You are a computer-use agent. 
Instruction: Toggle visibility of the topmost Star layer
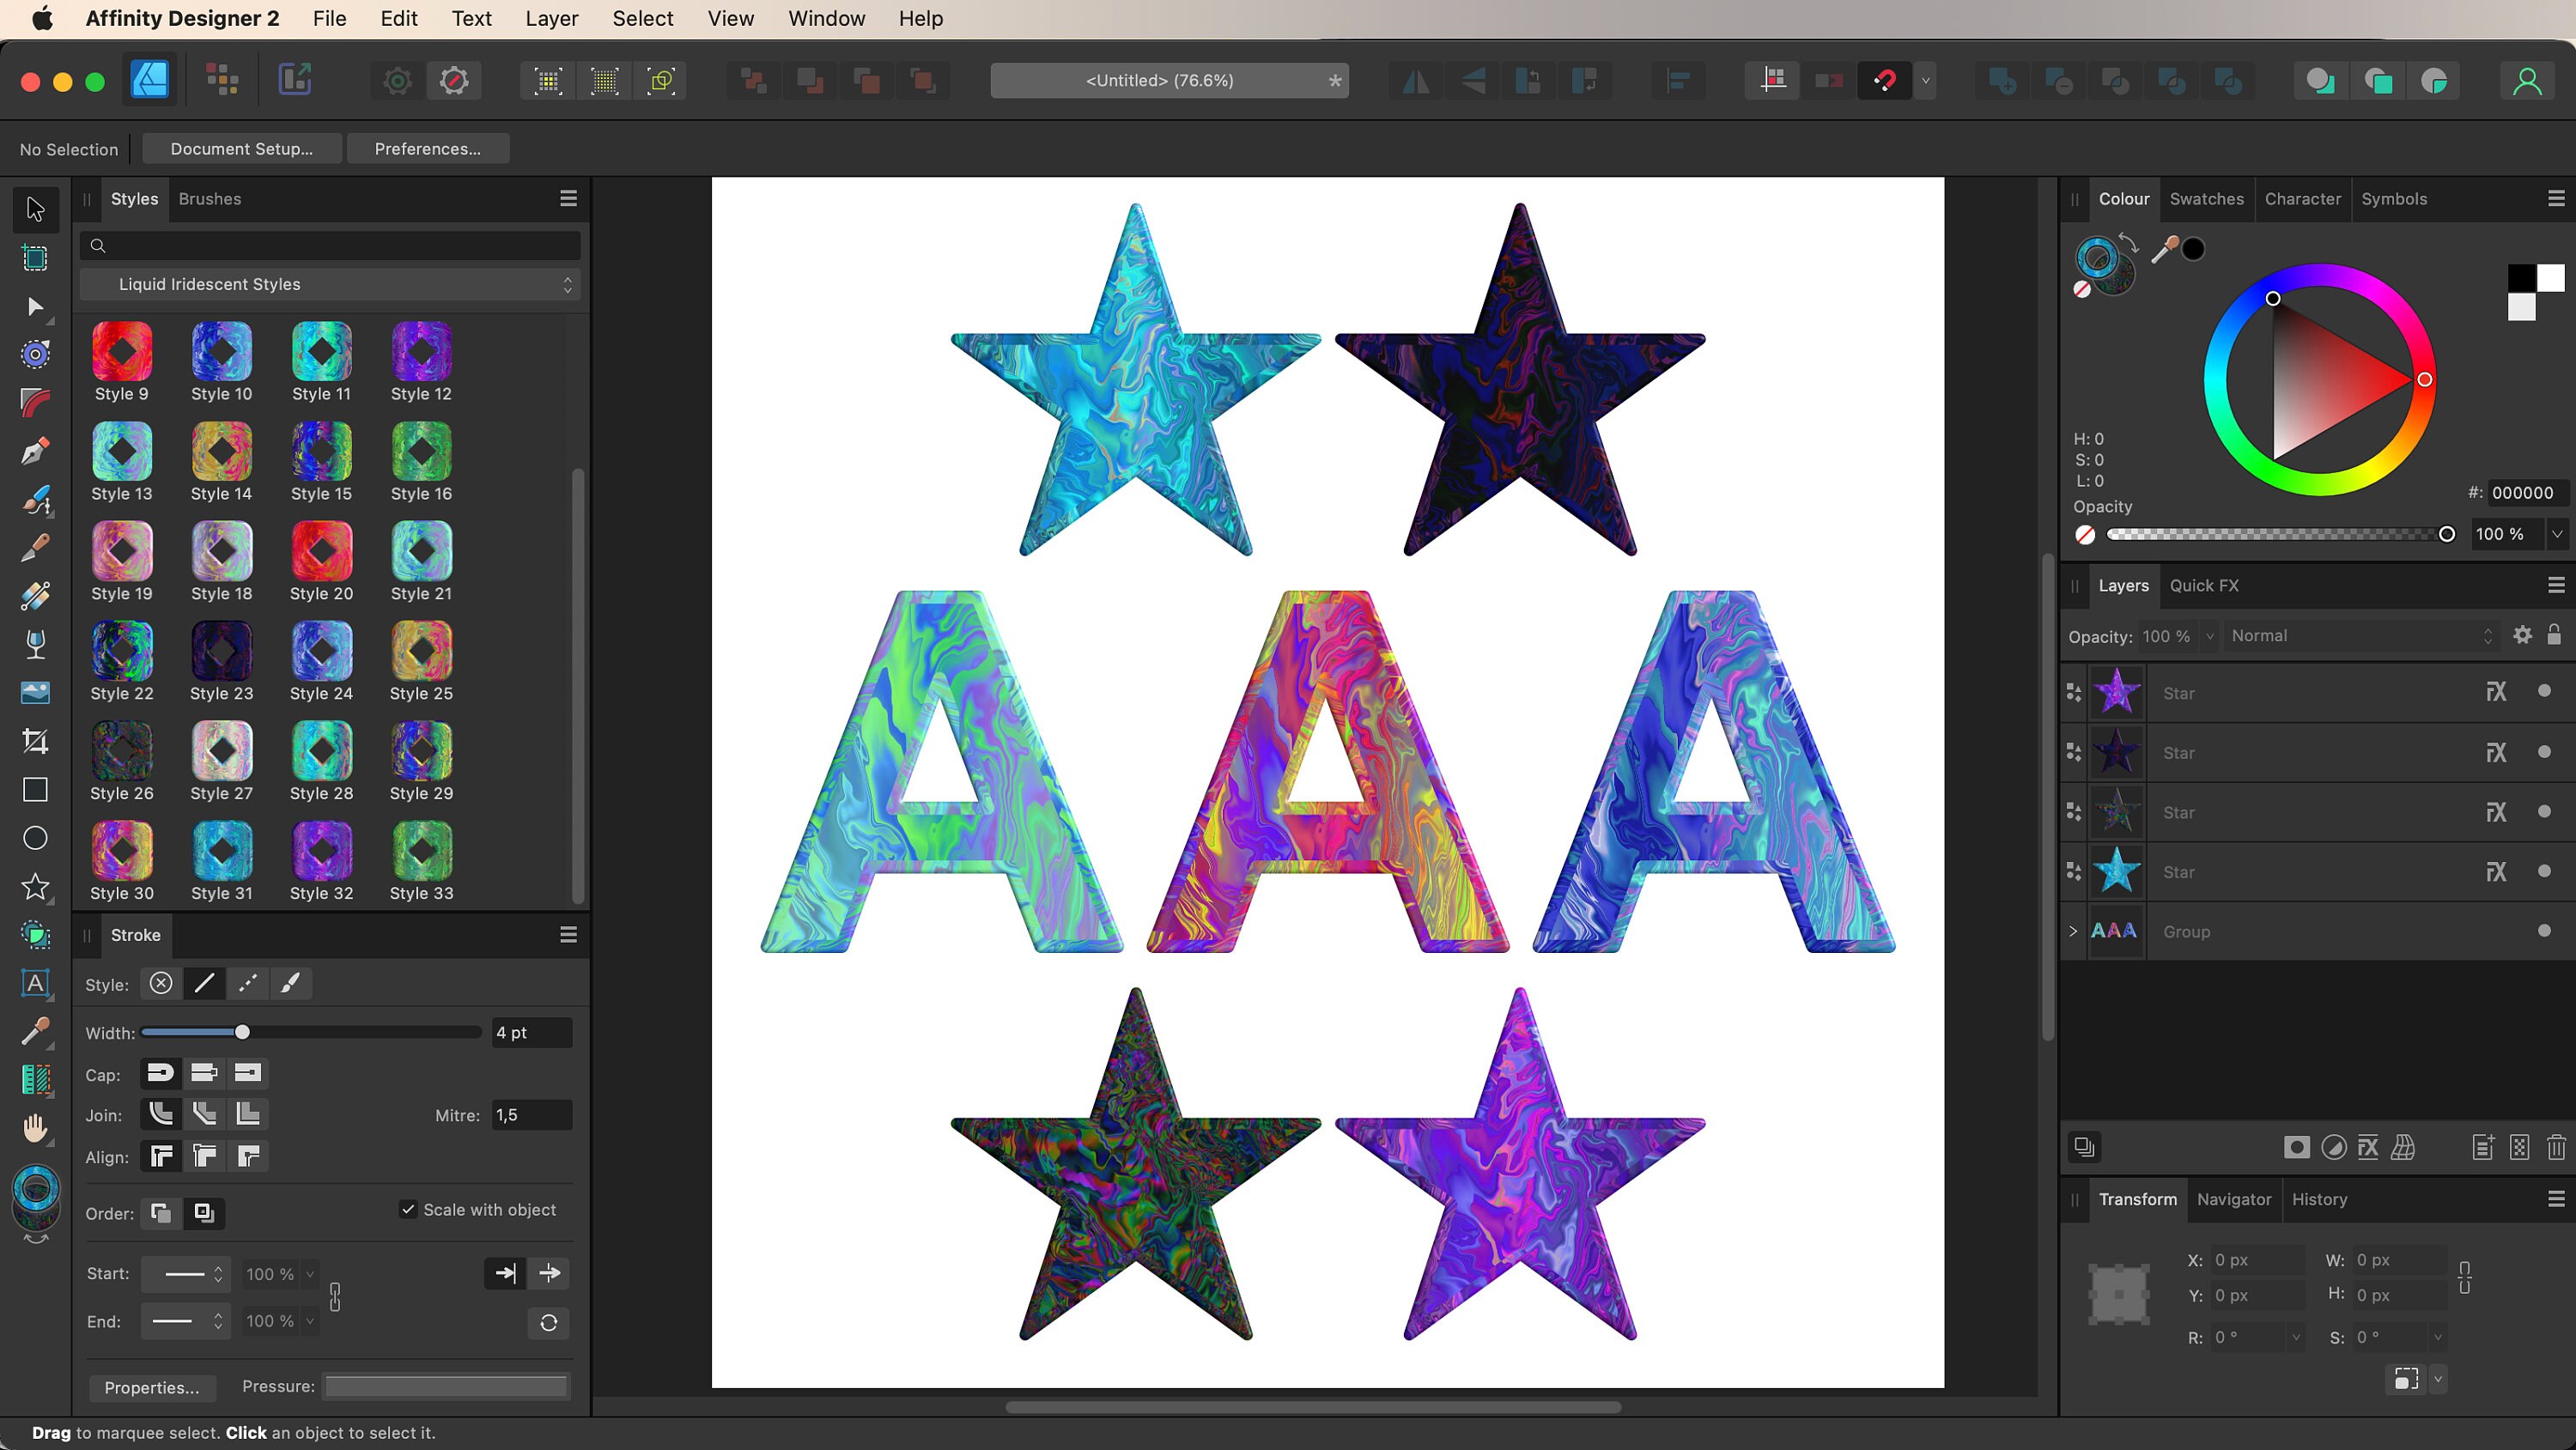(x=2544, y=691)
